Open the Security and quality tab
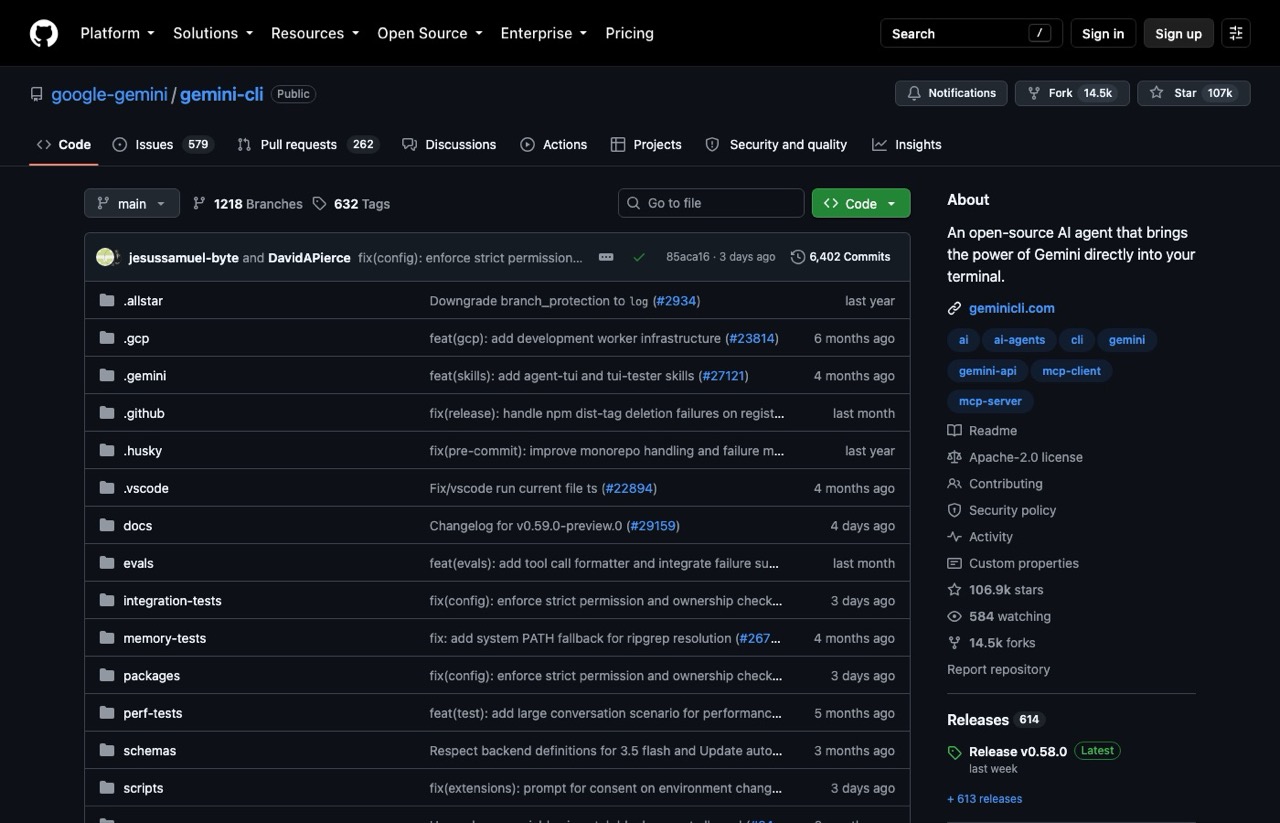 [x=776, y=145]
